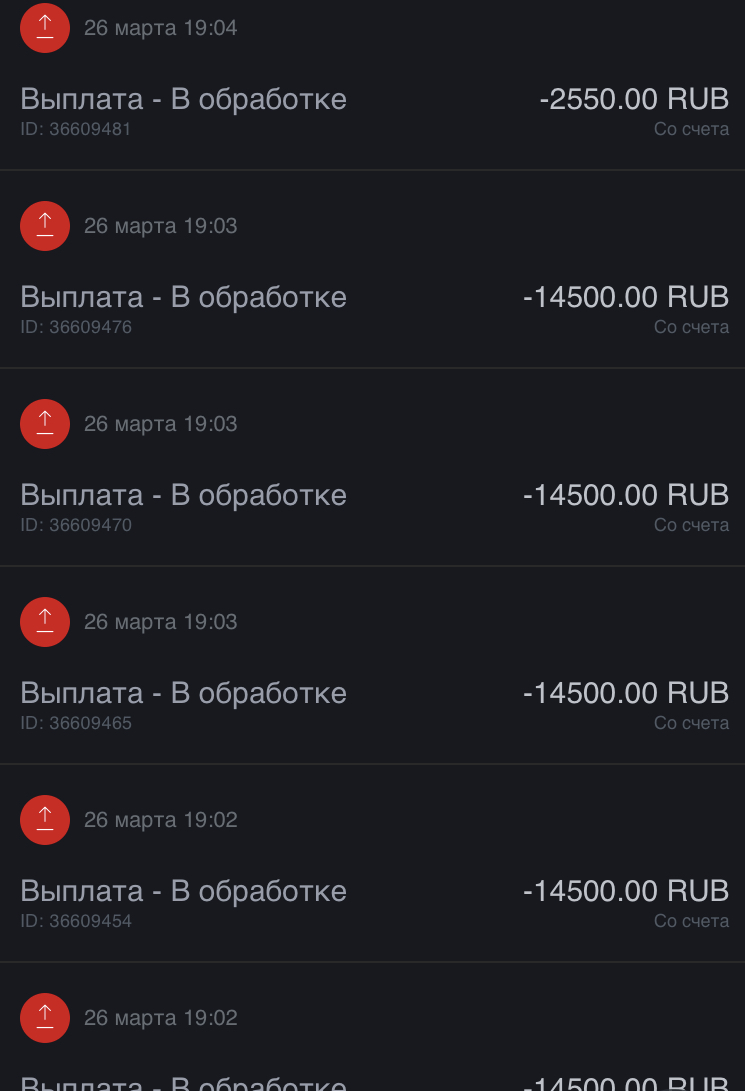Viewport: 745px width, 1091px height.
Task: Tap the red withdrawal icon dated 19:04
Action: (45, 28)
